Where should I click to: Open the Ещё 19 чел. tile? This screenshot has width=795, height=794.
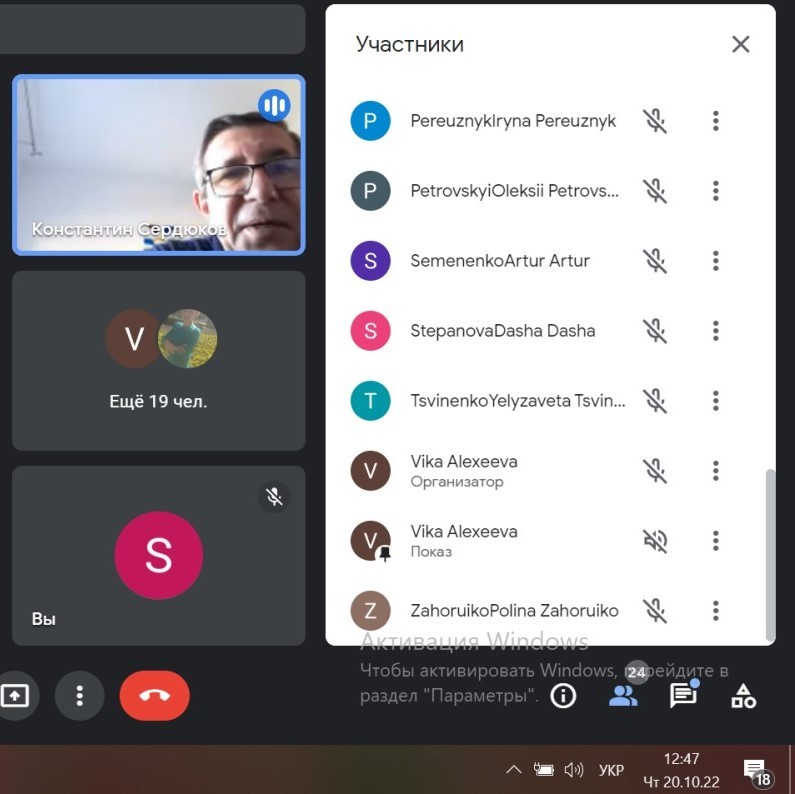click(x=159, y=360)
